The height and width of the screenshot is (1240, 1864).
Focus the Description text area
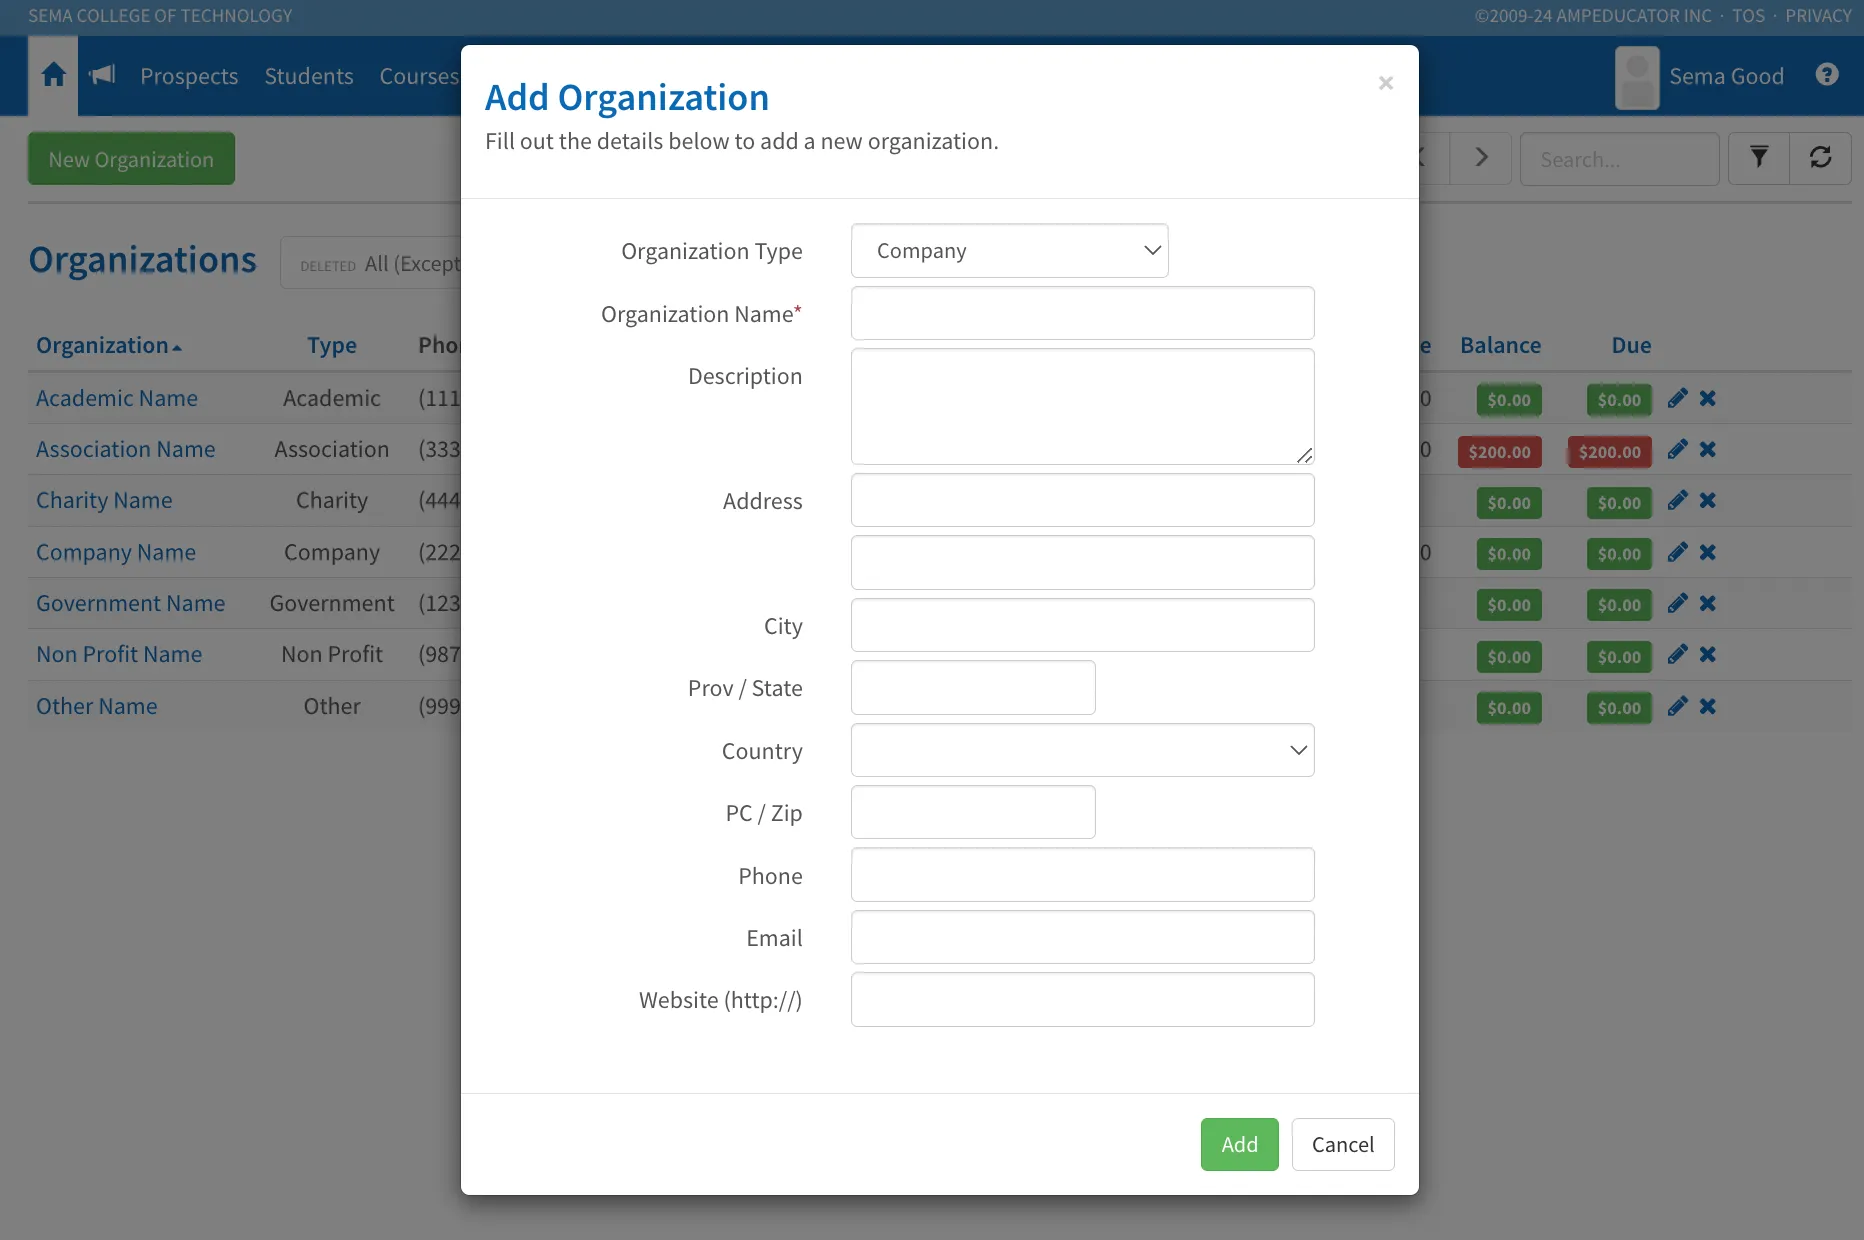(x=1083, y=406)
